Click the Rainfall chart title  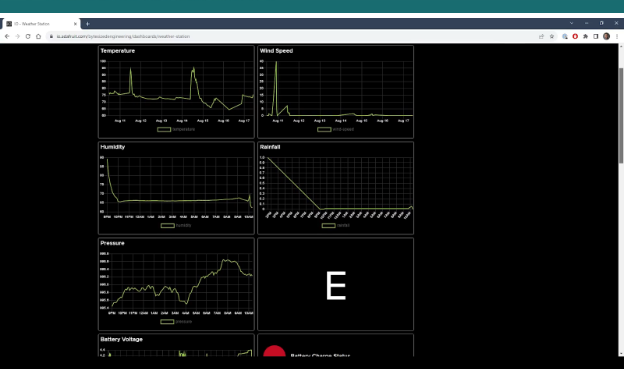(x=270, y=147)
